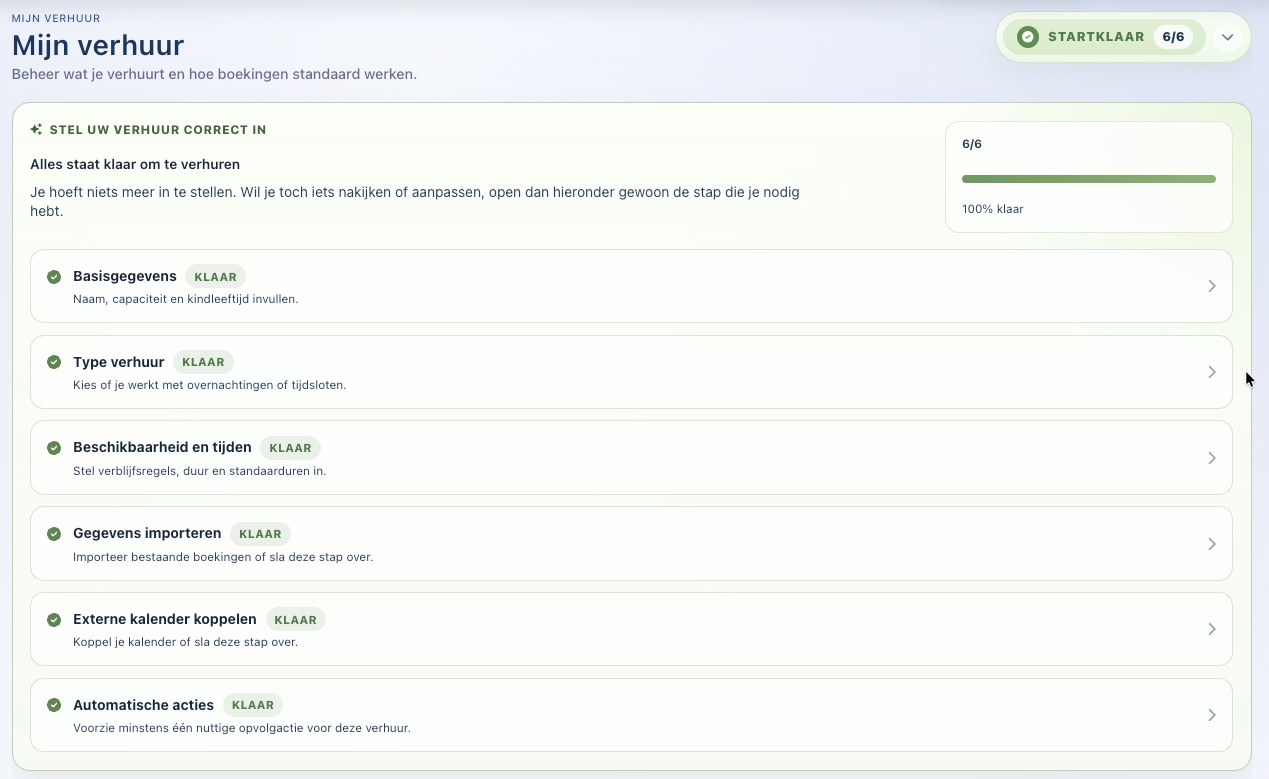Expand the Automatische acties step chevron
This screenshot has height=779, width=1269.
tap(1212, 715)
